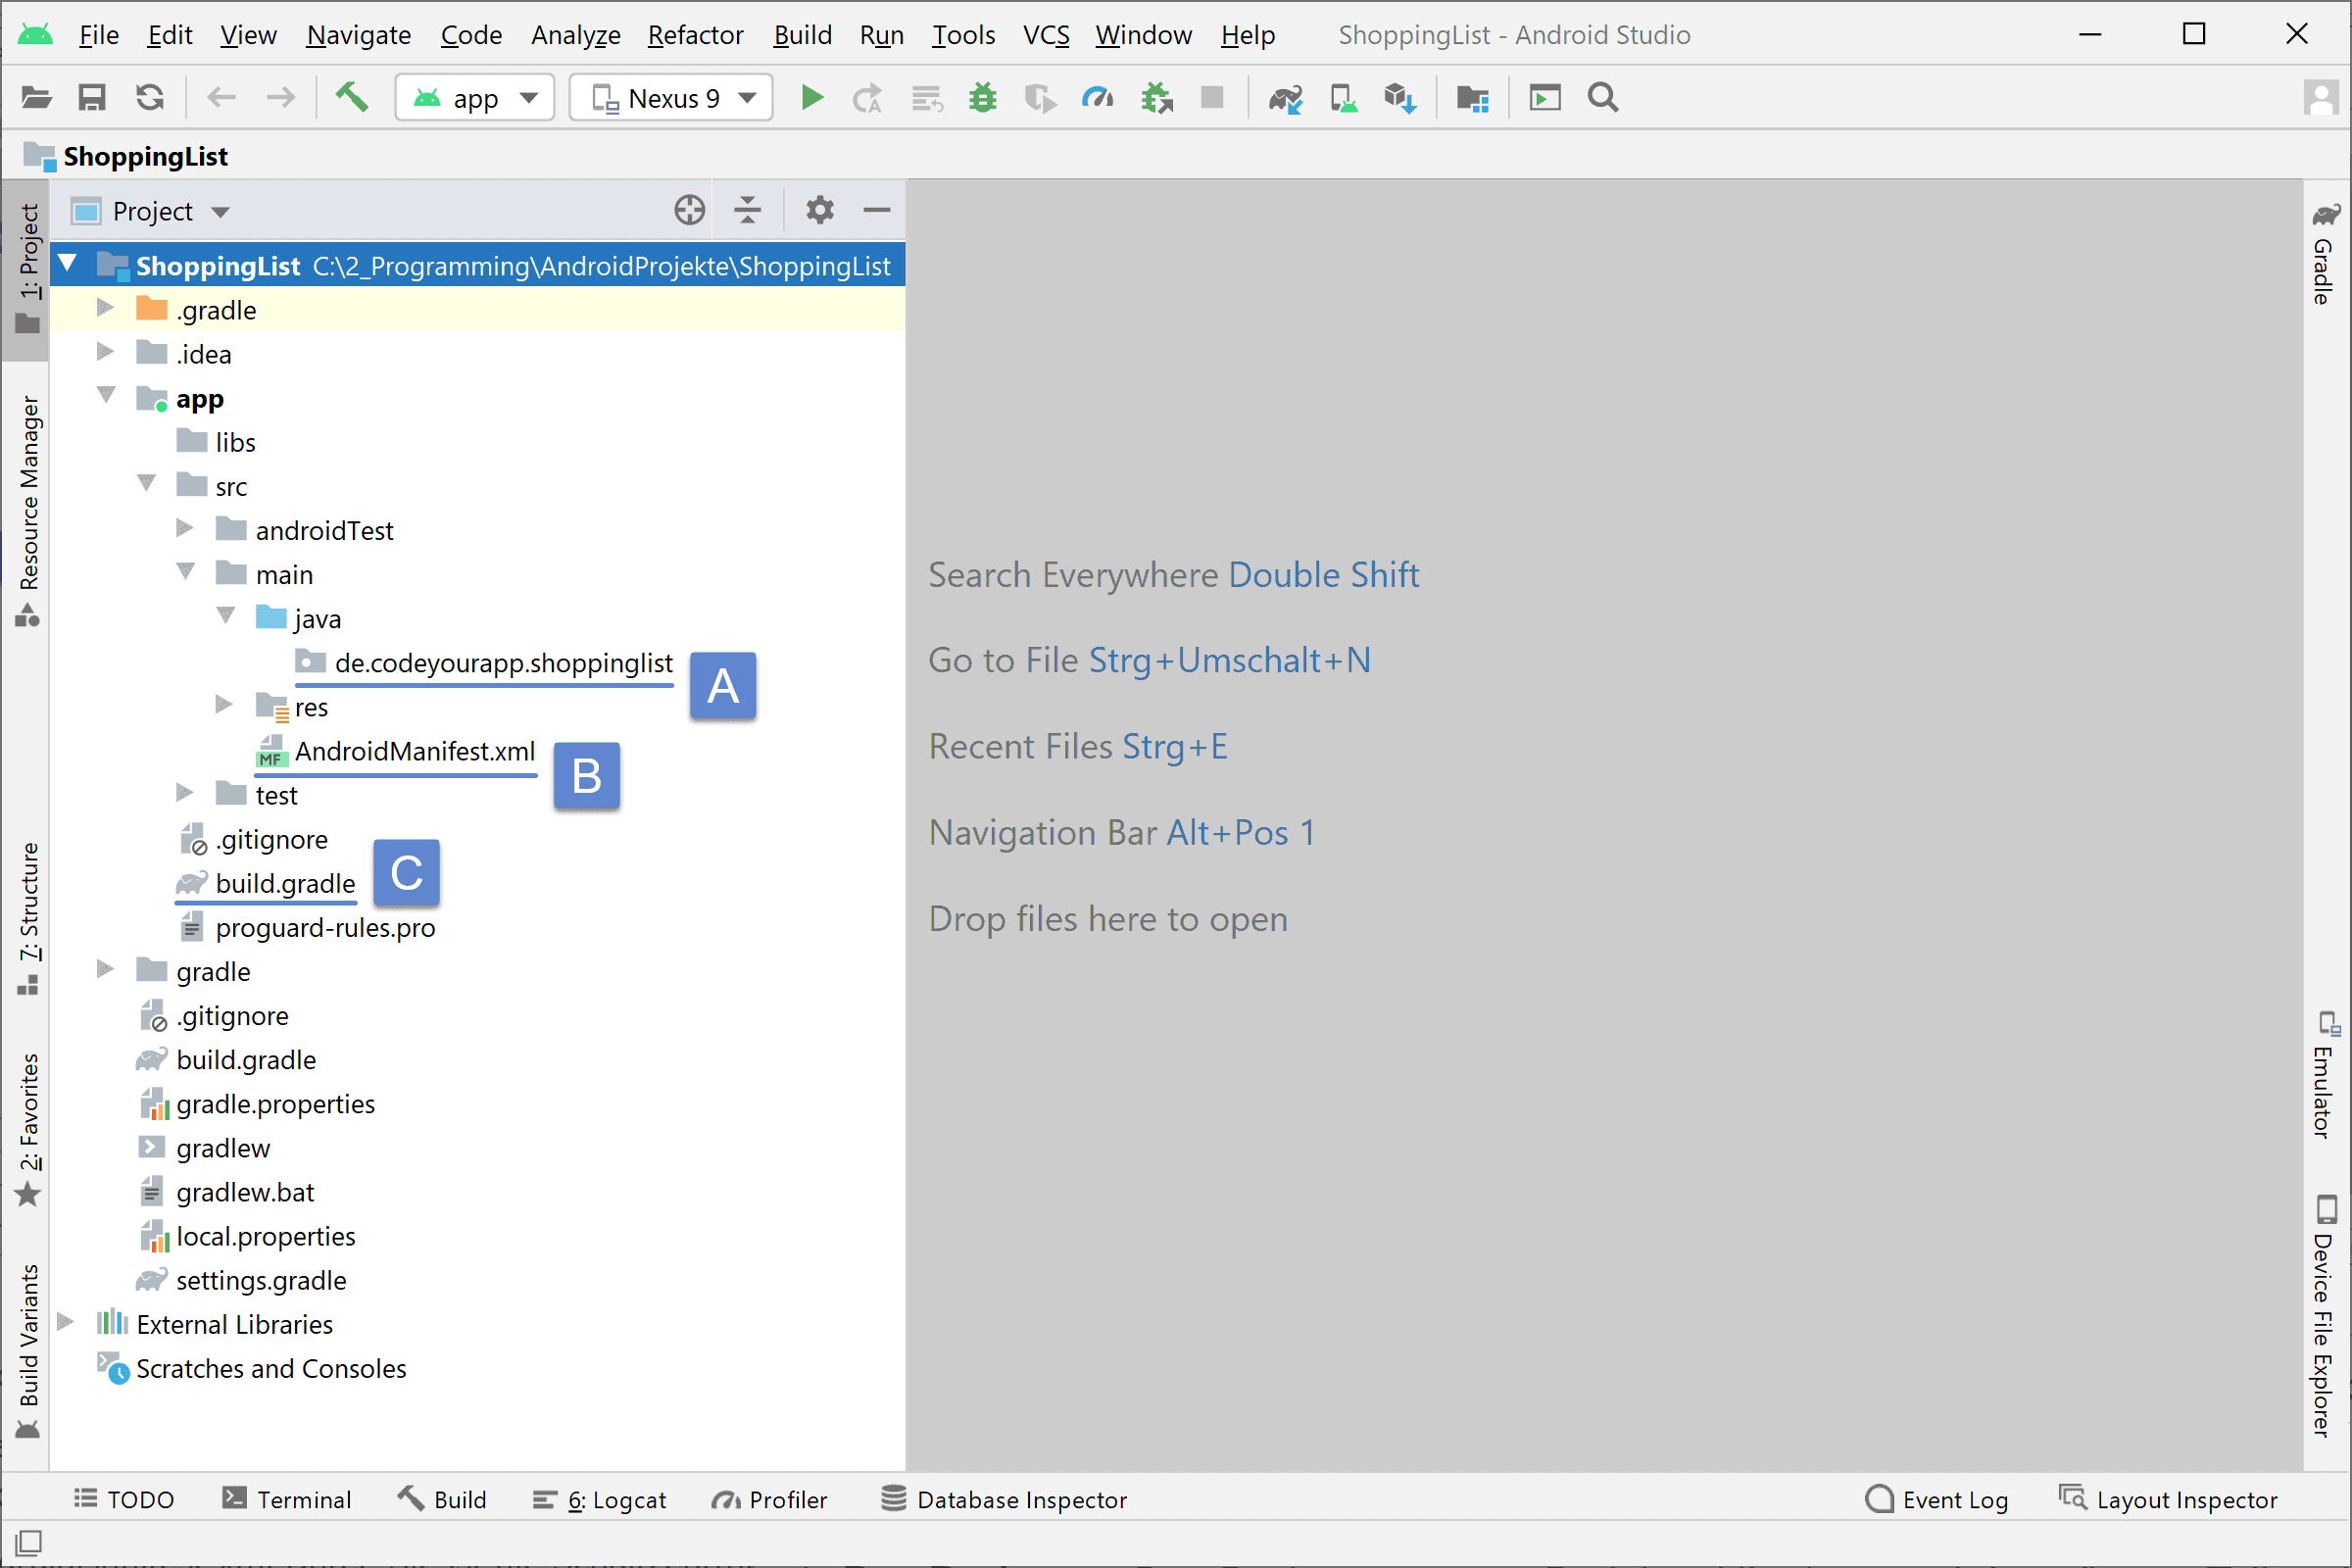Screen dimensions: 2352x1568
Task: Open the Build menu
Action: (802, 35)
